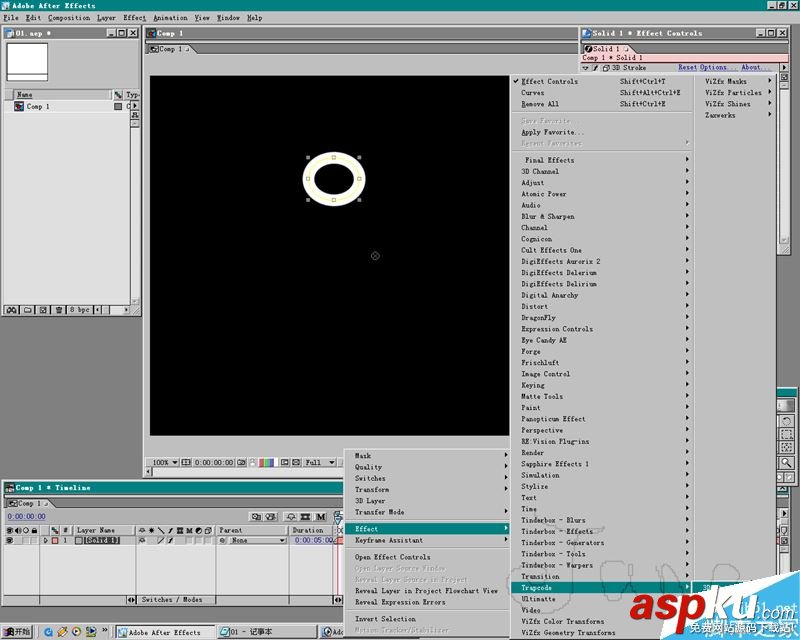
Task: Open Effect Controls panel flyout arrow
Action: pos(784,67)
